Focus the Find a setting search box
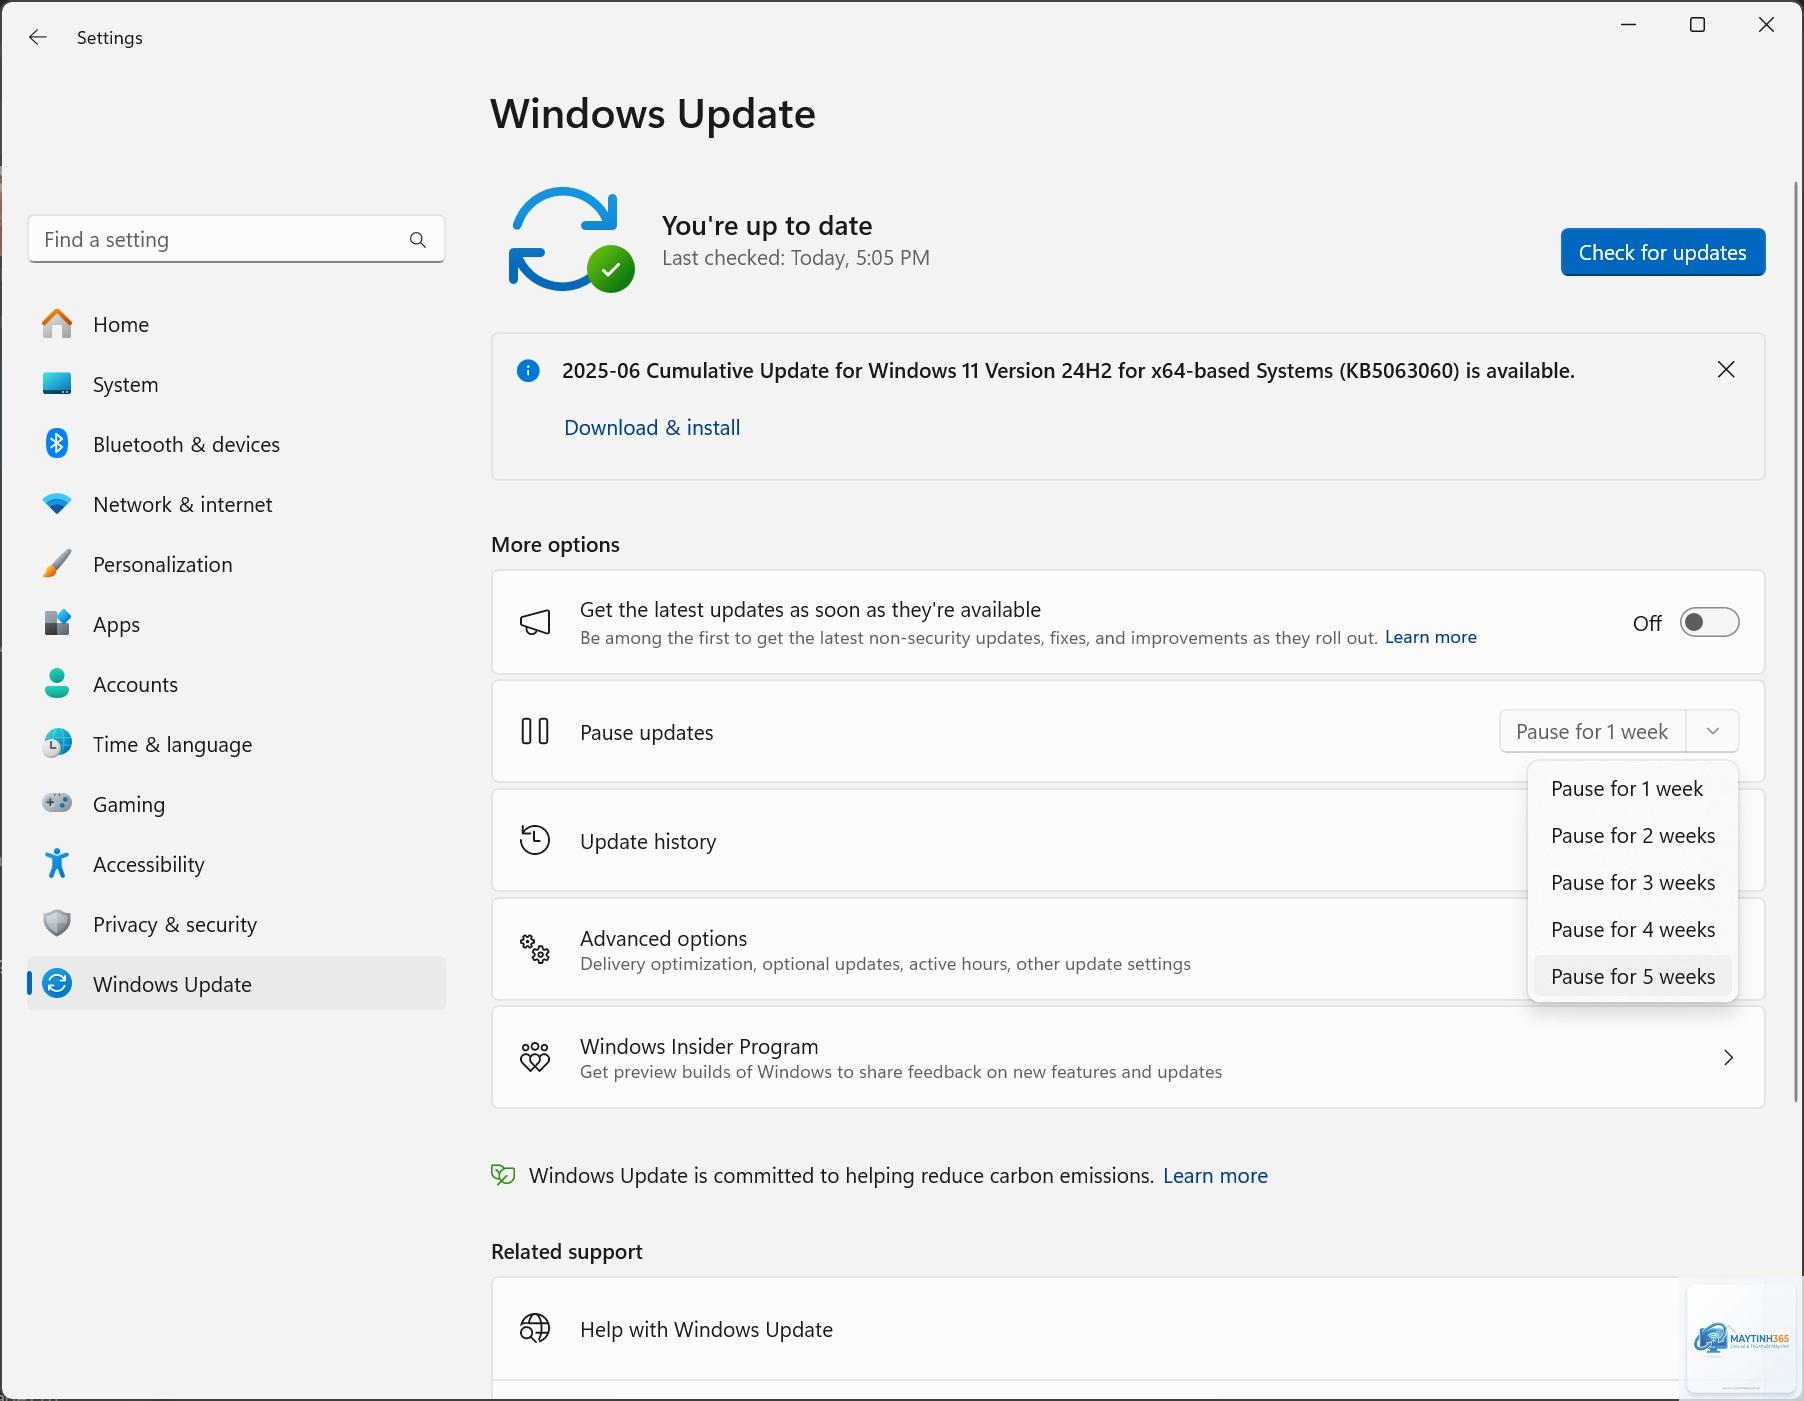This screenshot has width=1804, height=1401. pyautogui.click(x=236, y=239)
